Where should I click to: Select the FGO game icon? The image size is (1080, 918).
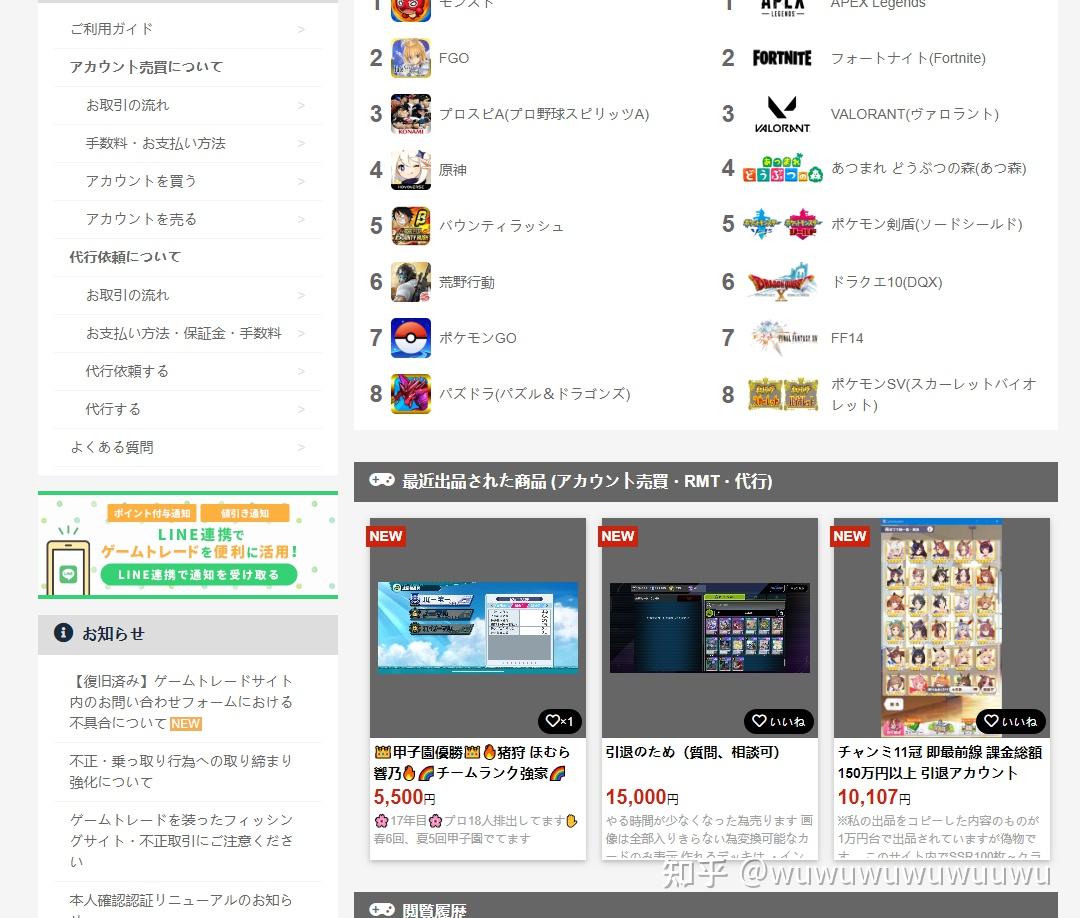[x=411, y=58]
